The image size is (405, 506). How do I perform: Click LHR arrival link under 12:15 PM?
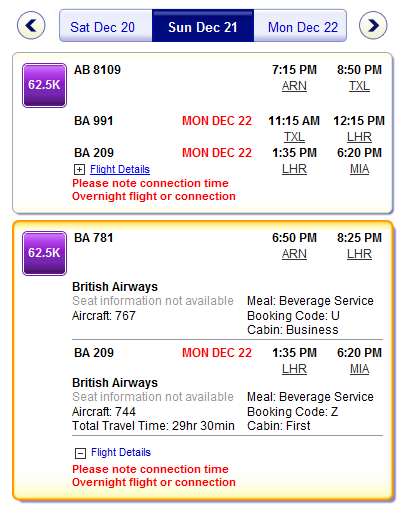[x=359, y=137]
